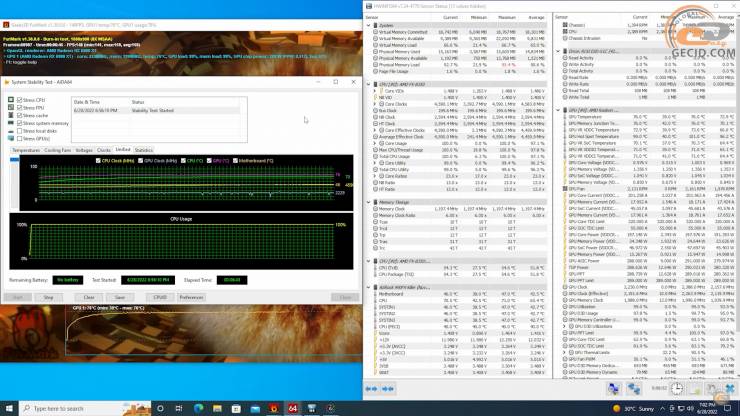The width and height of the screenshot is (740, 416).
Task: Open Task View on the taskbar
Action: click(179, 408)
